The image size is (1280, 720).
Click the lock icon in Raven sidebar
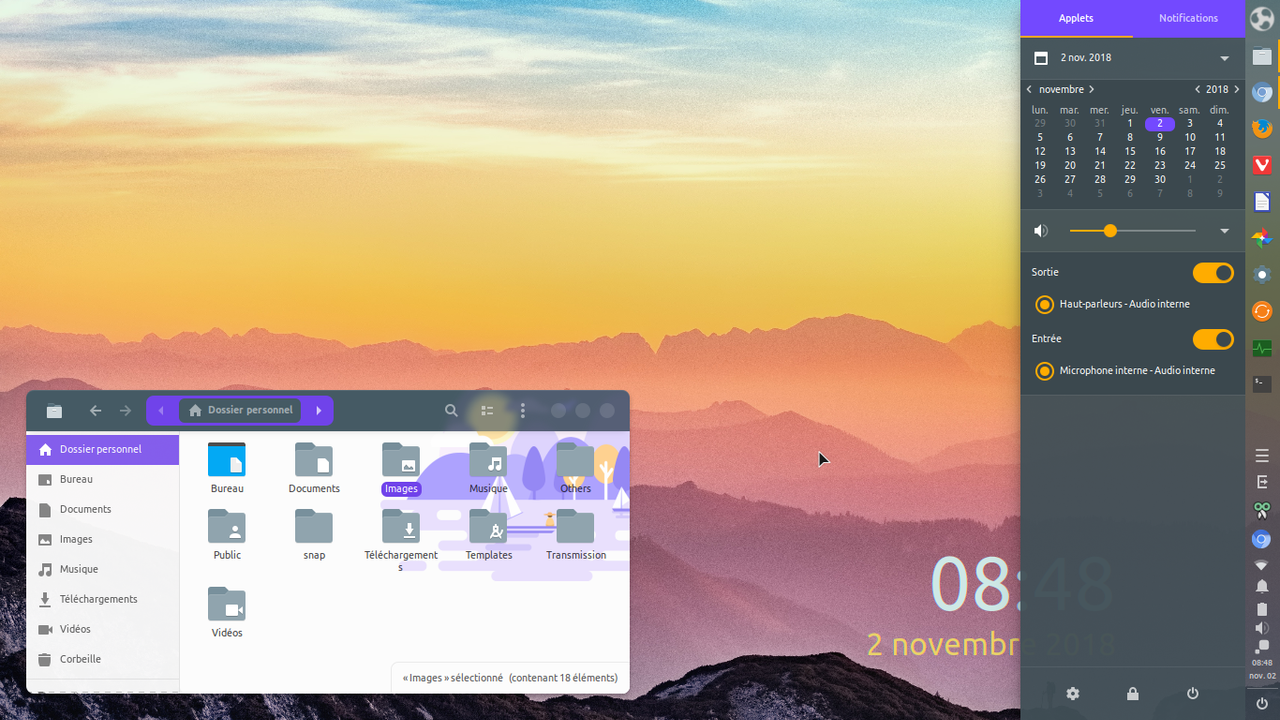pyautogui.click(x=1133, y=693)
